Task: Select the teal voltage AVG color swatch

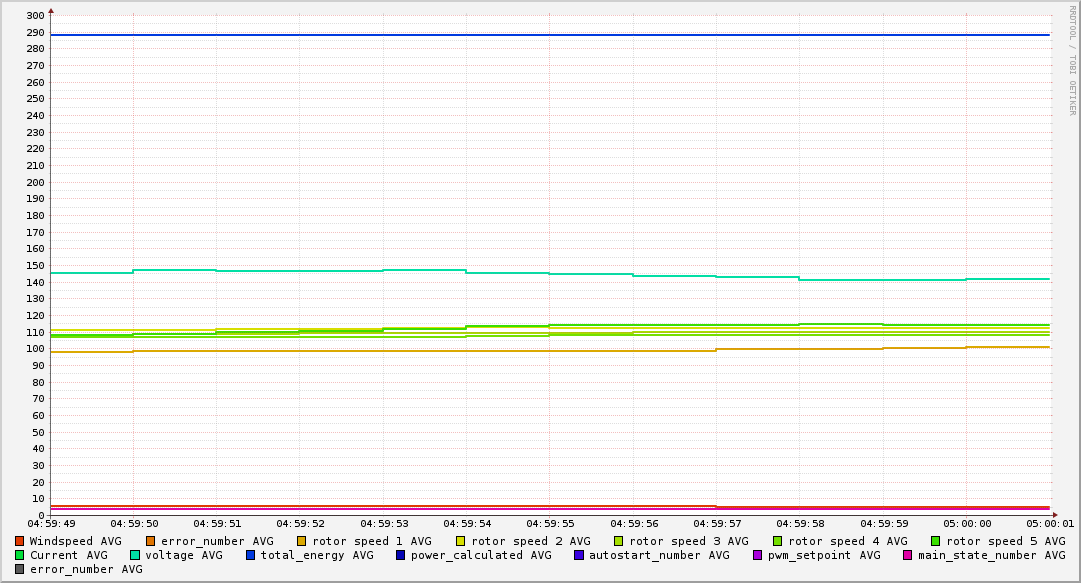Action: [x=135, y=555]
